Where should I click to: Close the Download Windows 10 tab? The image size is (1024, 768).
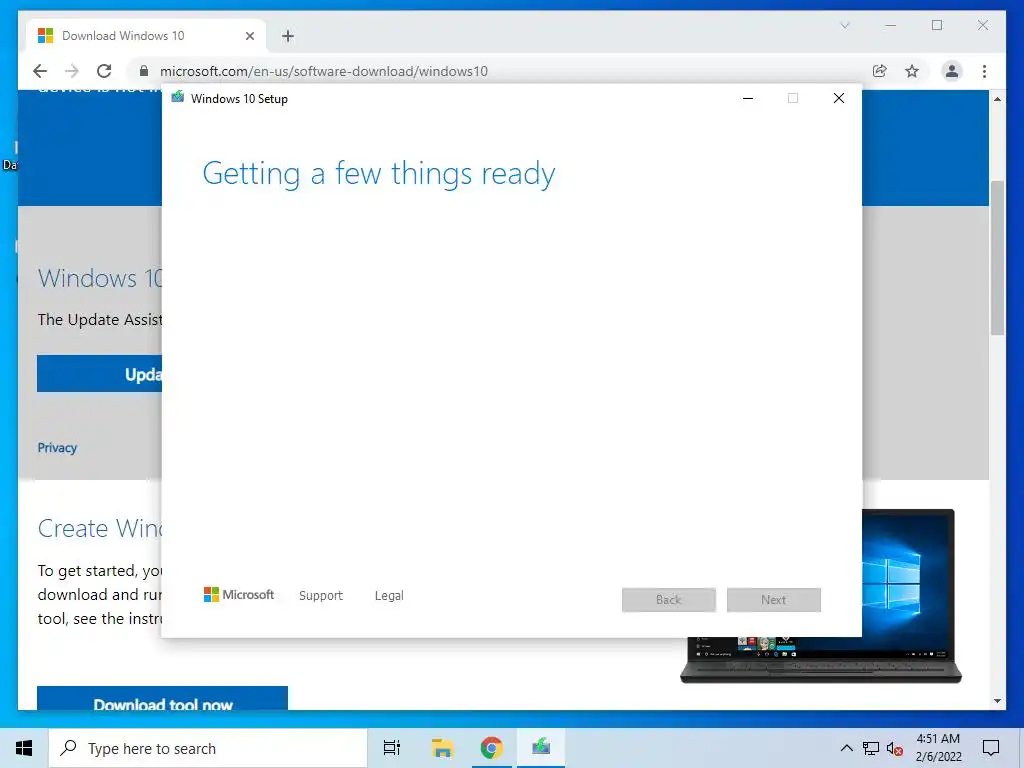249,36
